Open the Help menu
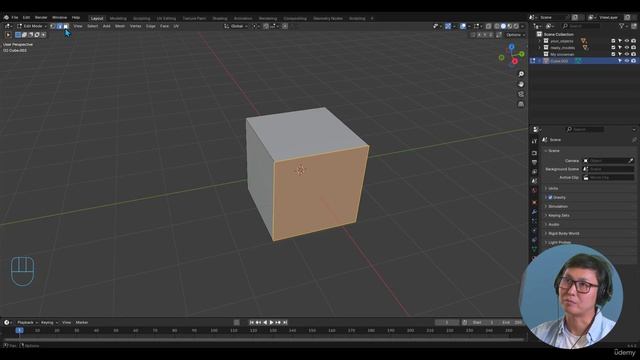The width and height of the screenshot is (640, 360). coord(76,18)
